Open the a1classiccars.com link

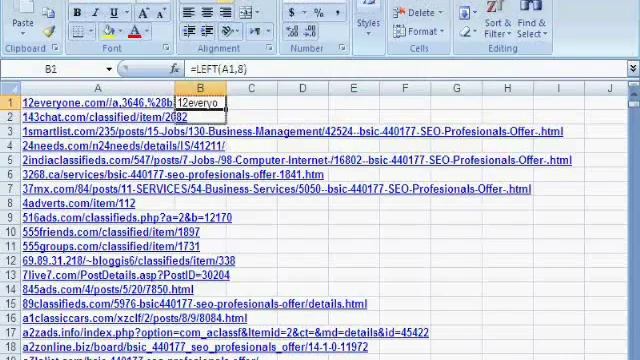pyautogui.click(x=135, y=318)
